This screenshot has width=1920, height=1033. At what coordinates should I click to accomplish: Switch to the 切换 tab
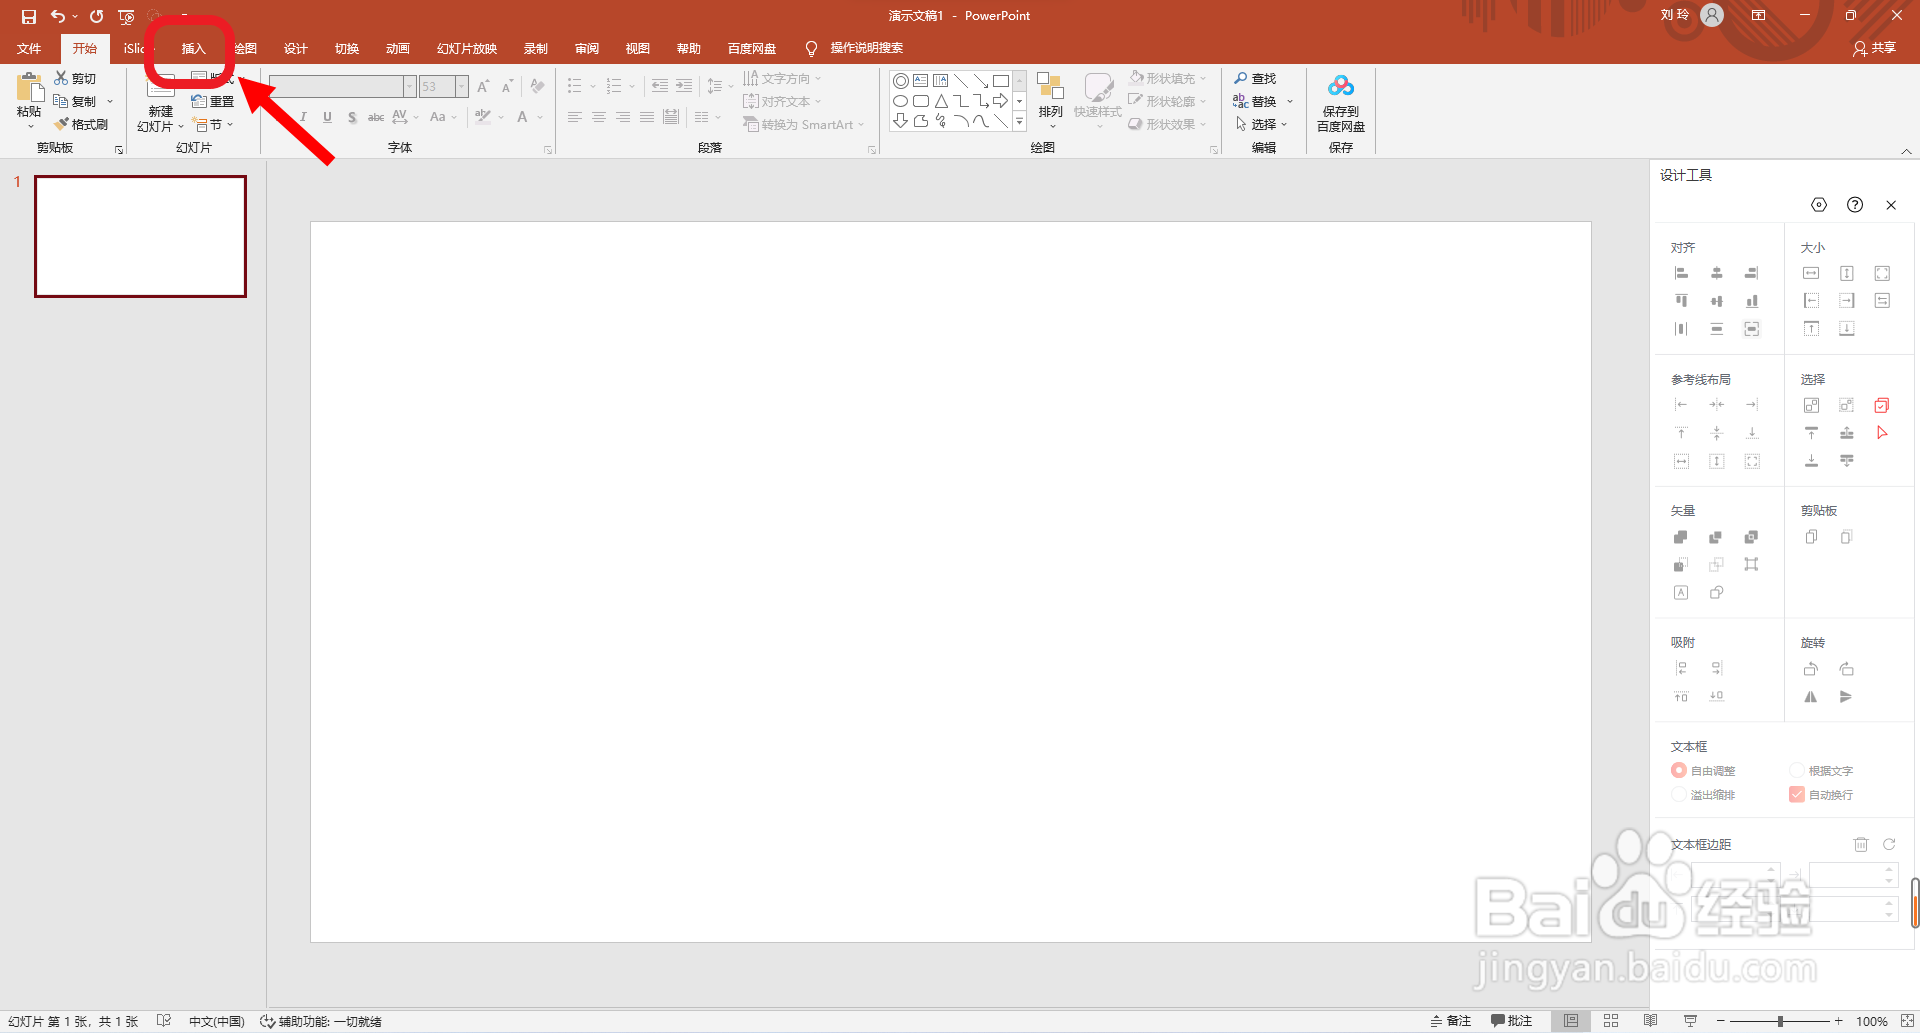coord(347,48)
